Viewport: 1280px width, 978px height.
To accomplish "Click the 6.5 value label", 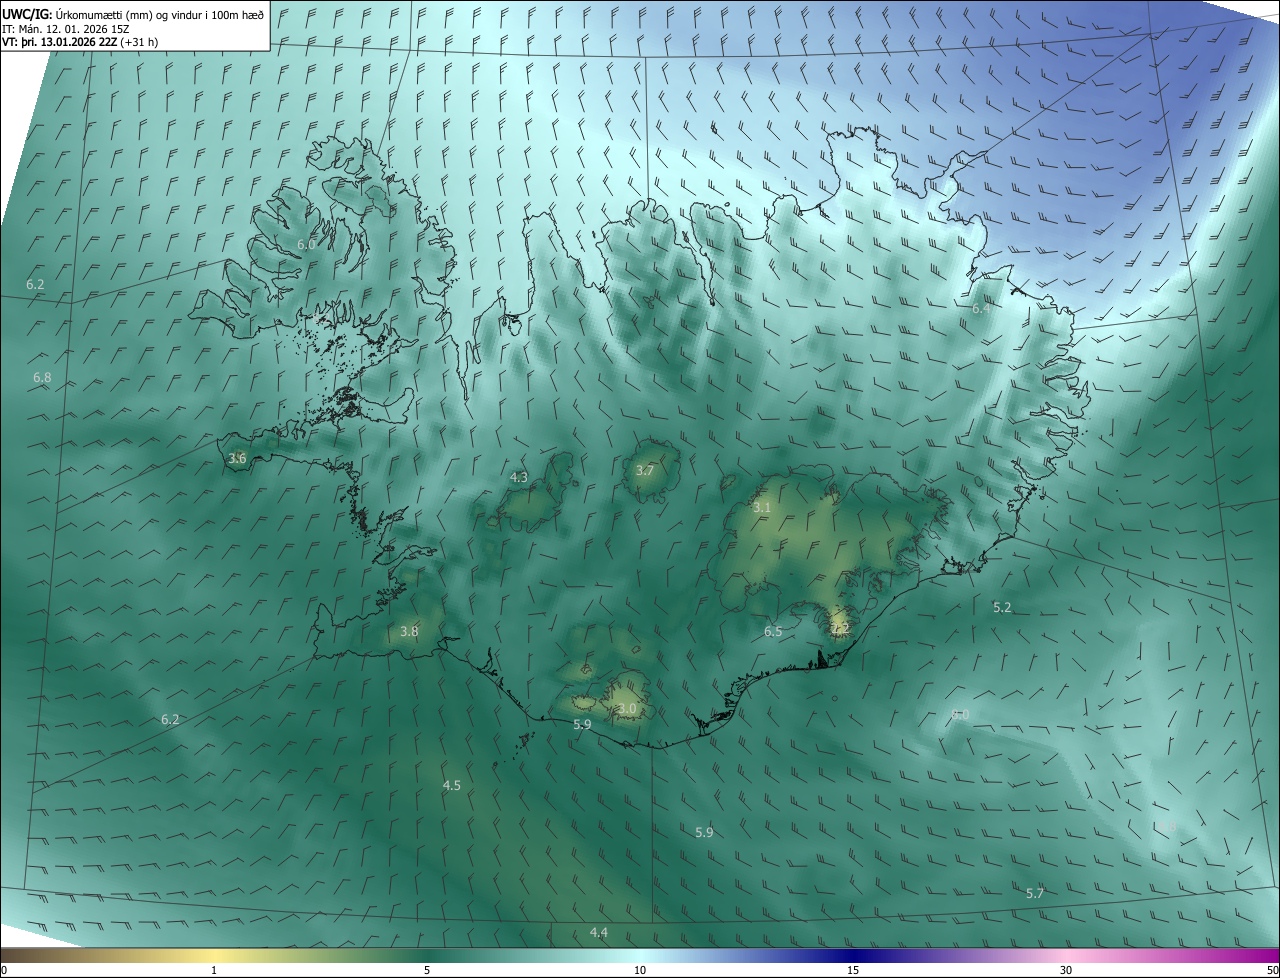I will [x=773, y=632].
